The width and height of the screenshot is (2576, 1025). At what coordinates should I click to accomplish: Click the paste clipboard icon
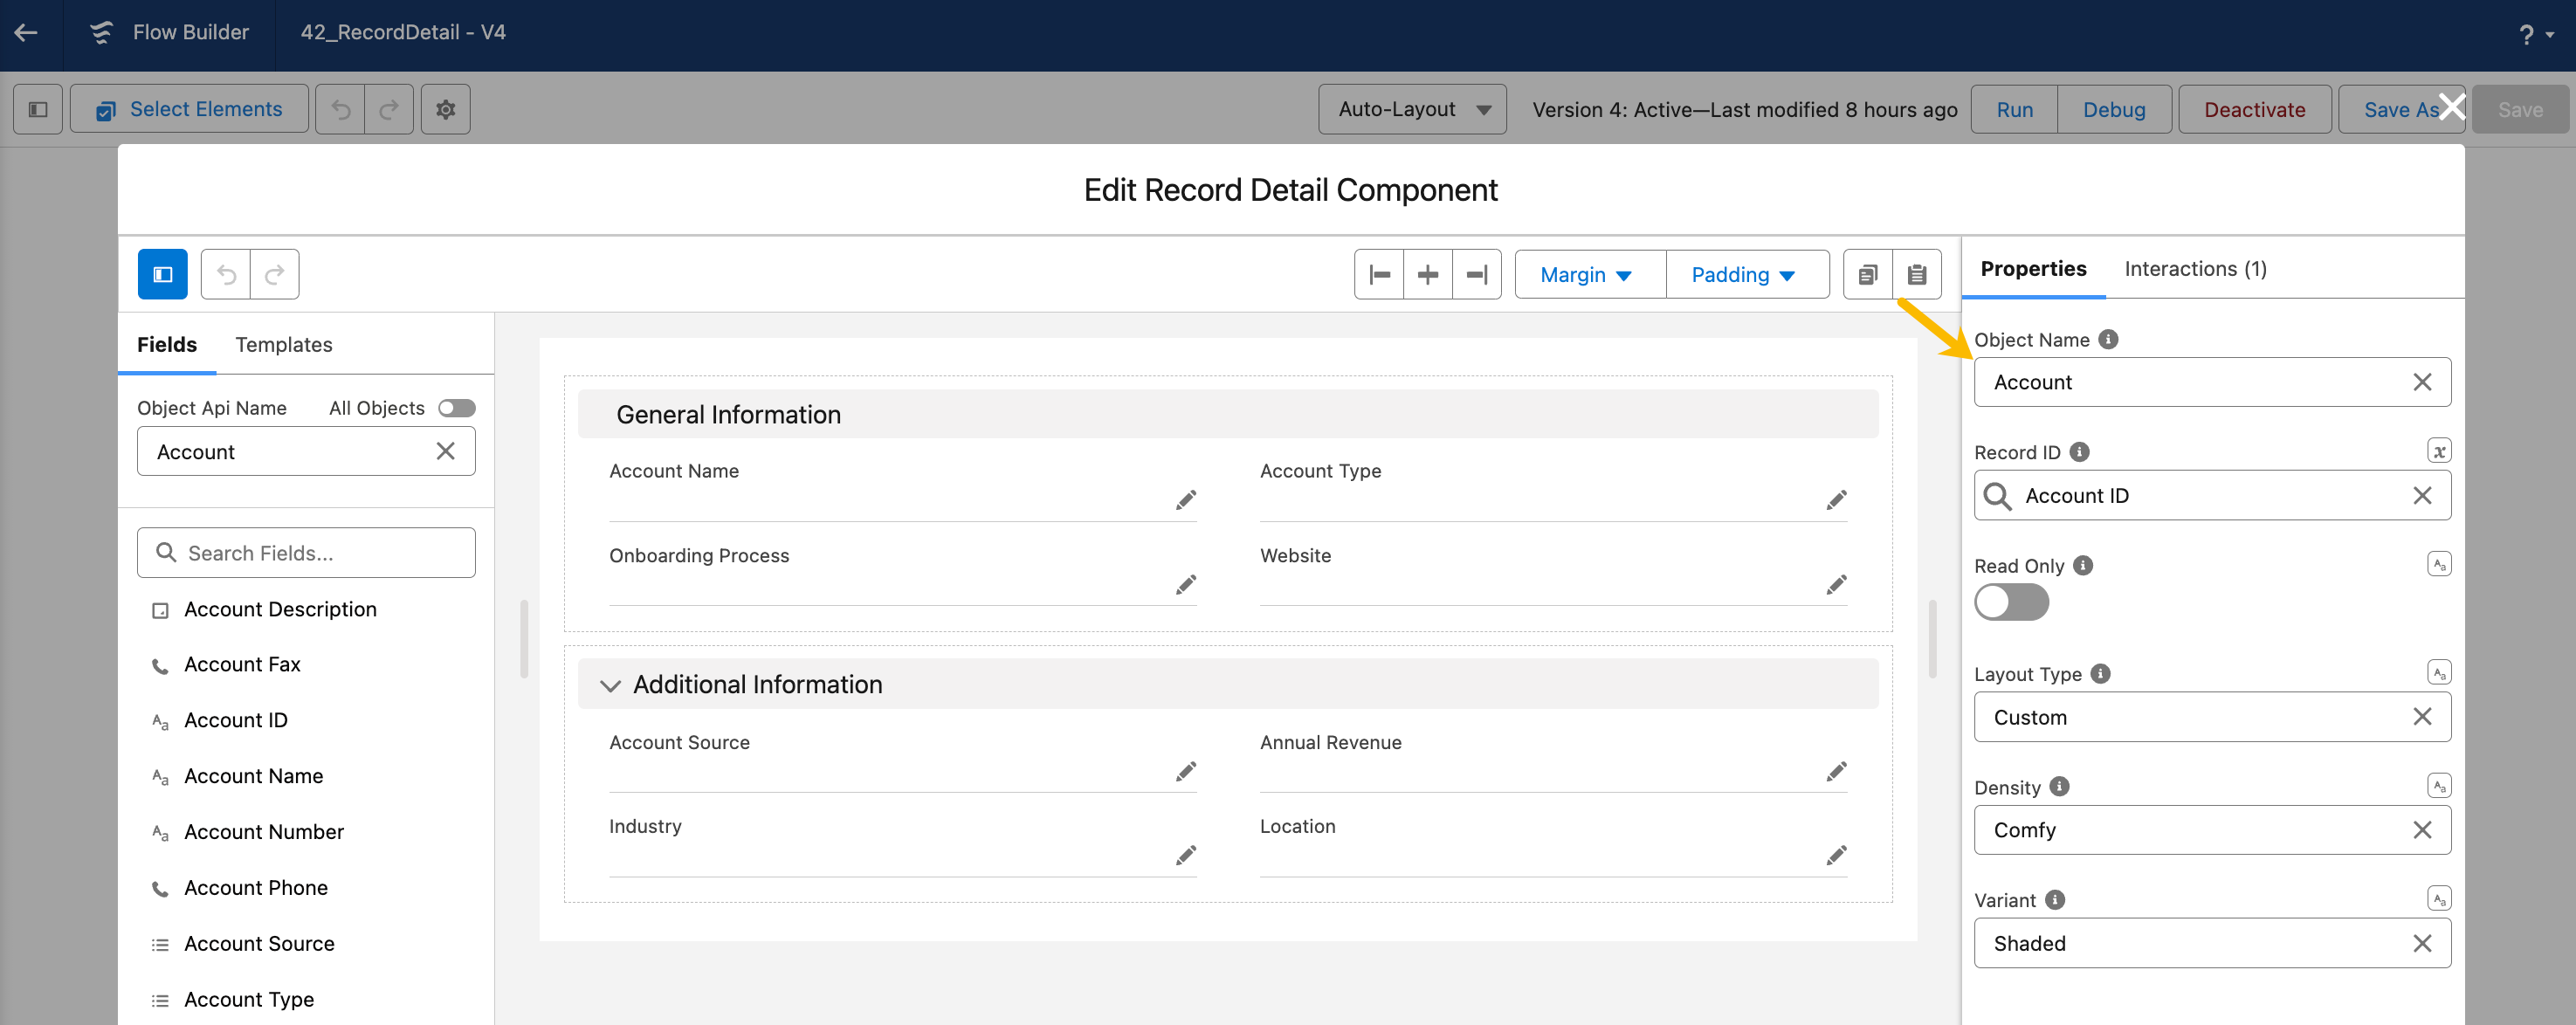[1916, 275]
